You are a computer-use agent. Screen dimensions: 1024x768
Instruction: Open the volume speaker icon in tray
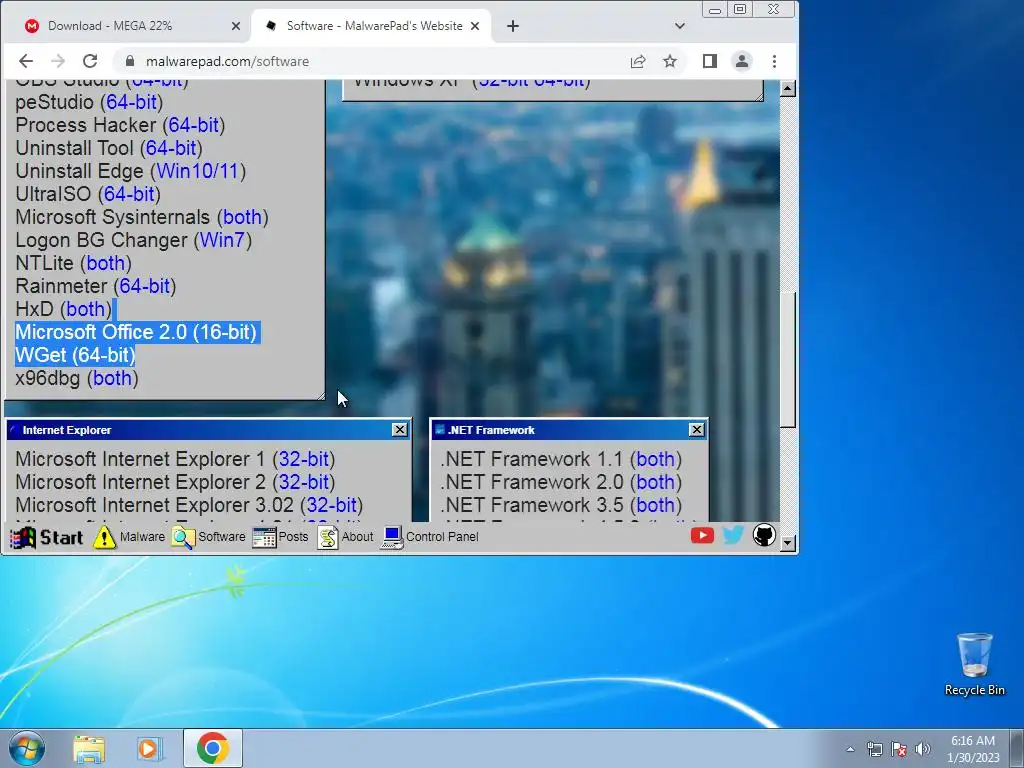coord(923,749)
